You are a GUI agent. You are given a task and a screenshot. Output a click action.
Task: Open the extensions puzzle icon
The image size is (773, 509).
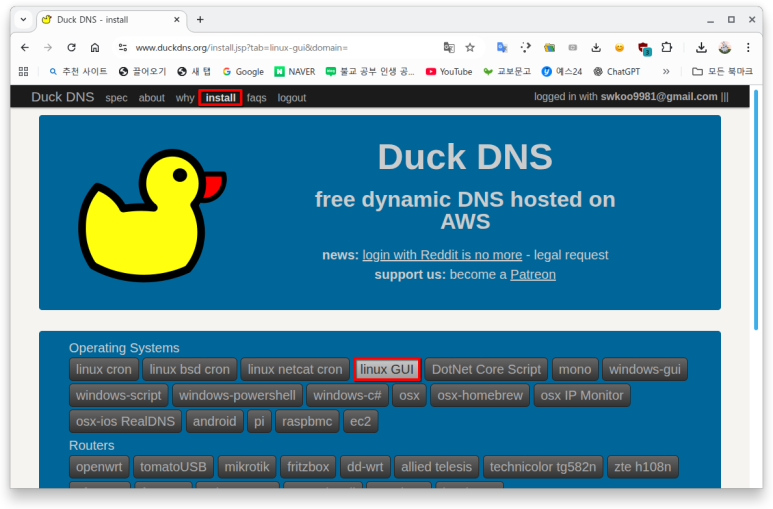pyautogui.click(x=667, y=47)
